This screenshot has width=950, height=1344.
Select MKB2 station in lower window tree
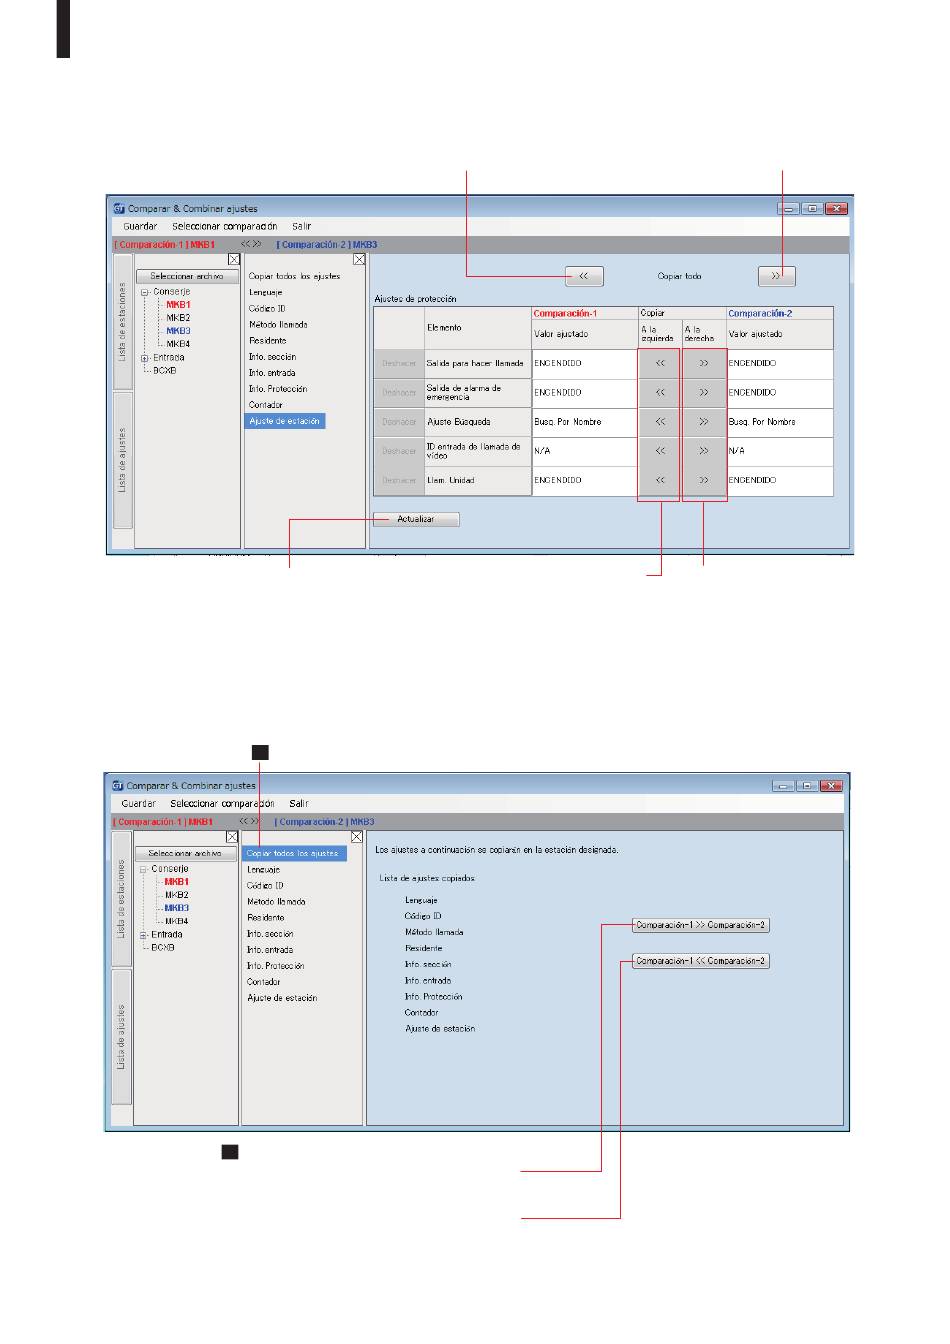(x=176, y=895)
